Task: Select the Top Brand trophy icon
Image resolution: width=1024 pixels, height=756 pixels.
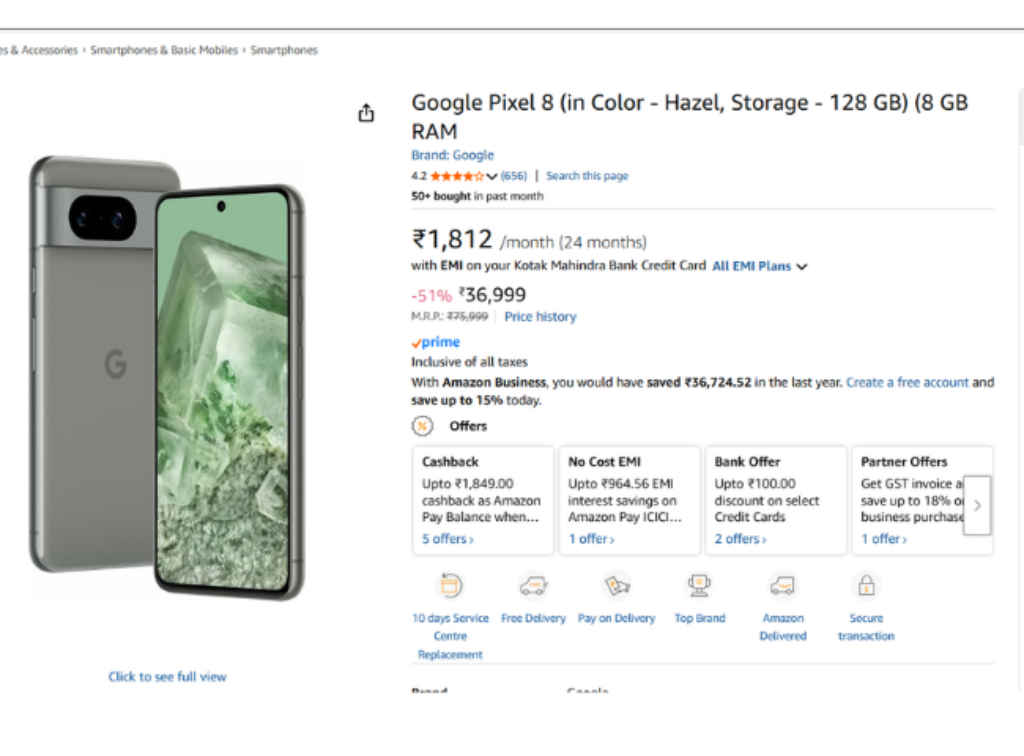Action: click(x=698, y=585)
